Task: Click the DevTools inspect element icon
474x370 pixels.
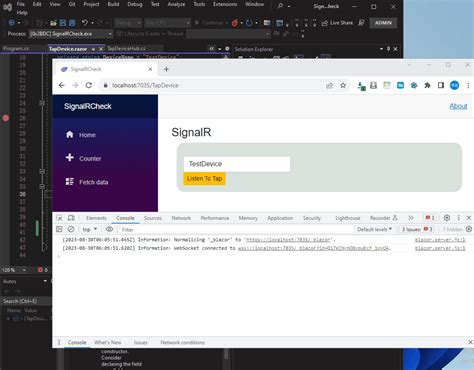Action: point(60,218)
